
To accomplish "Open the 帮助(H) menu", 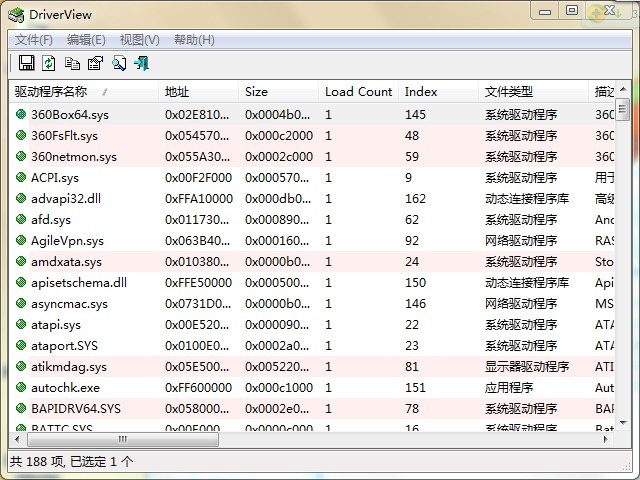I will 194,40.
